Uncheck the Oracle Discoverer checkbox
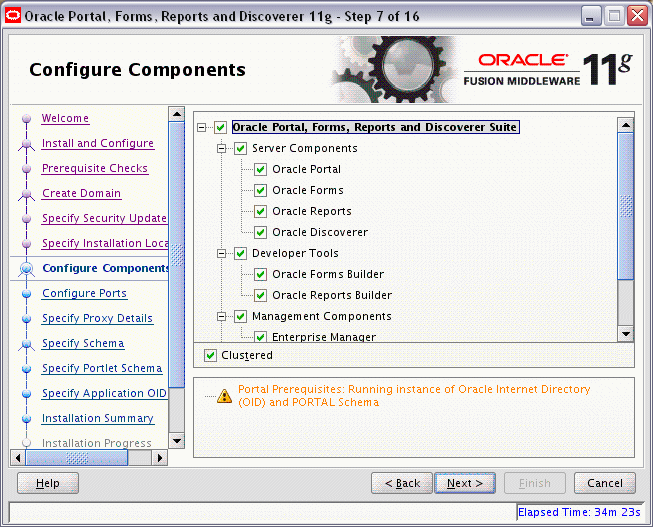Image resolution: width=653 pixels, height=527 pixels. [261, 232]
